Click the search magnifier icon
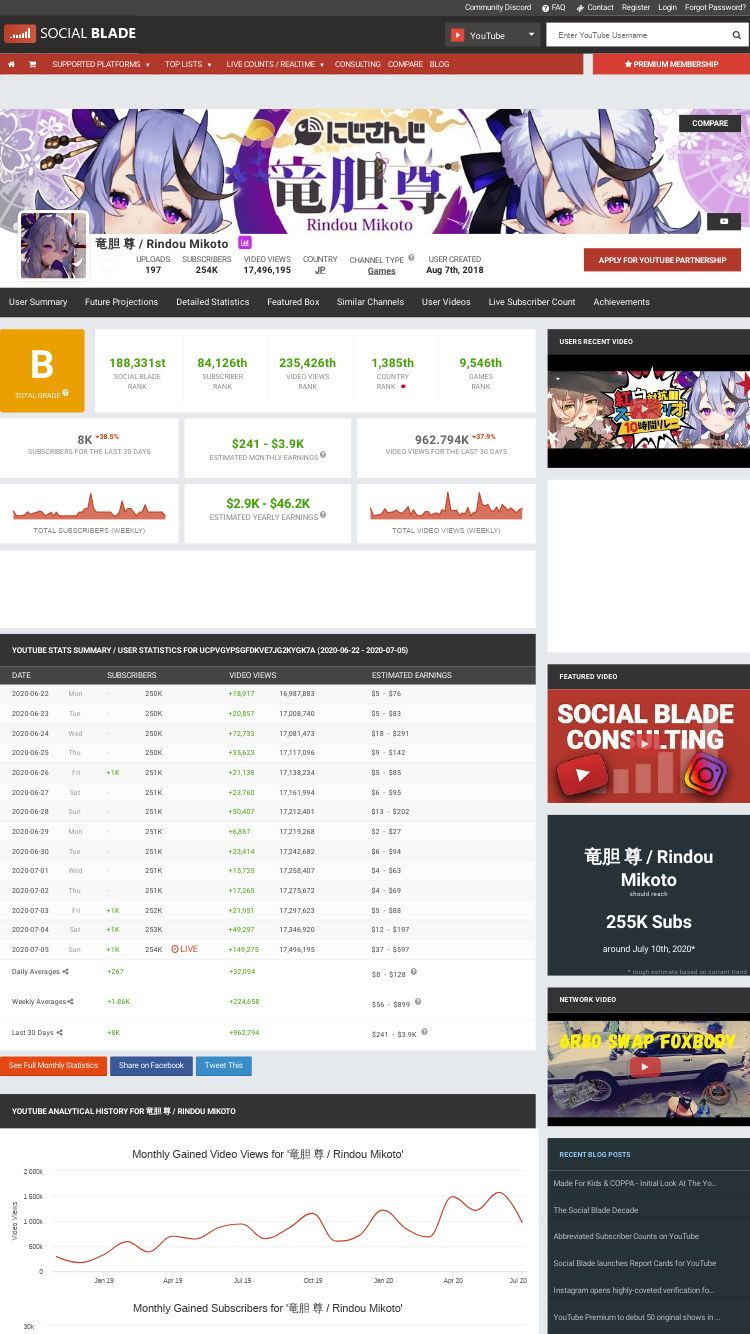This screenshot has height=1334, width=750. tap(737, 35)
